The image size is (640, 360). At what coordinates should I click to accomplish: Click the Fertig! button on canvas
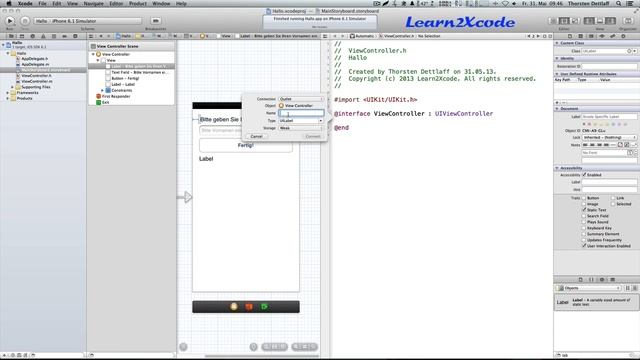tap(246, 145)
